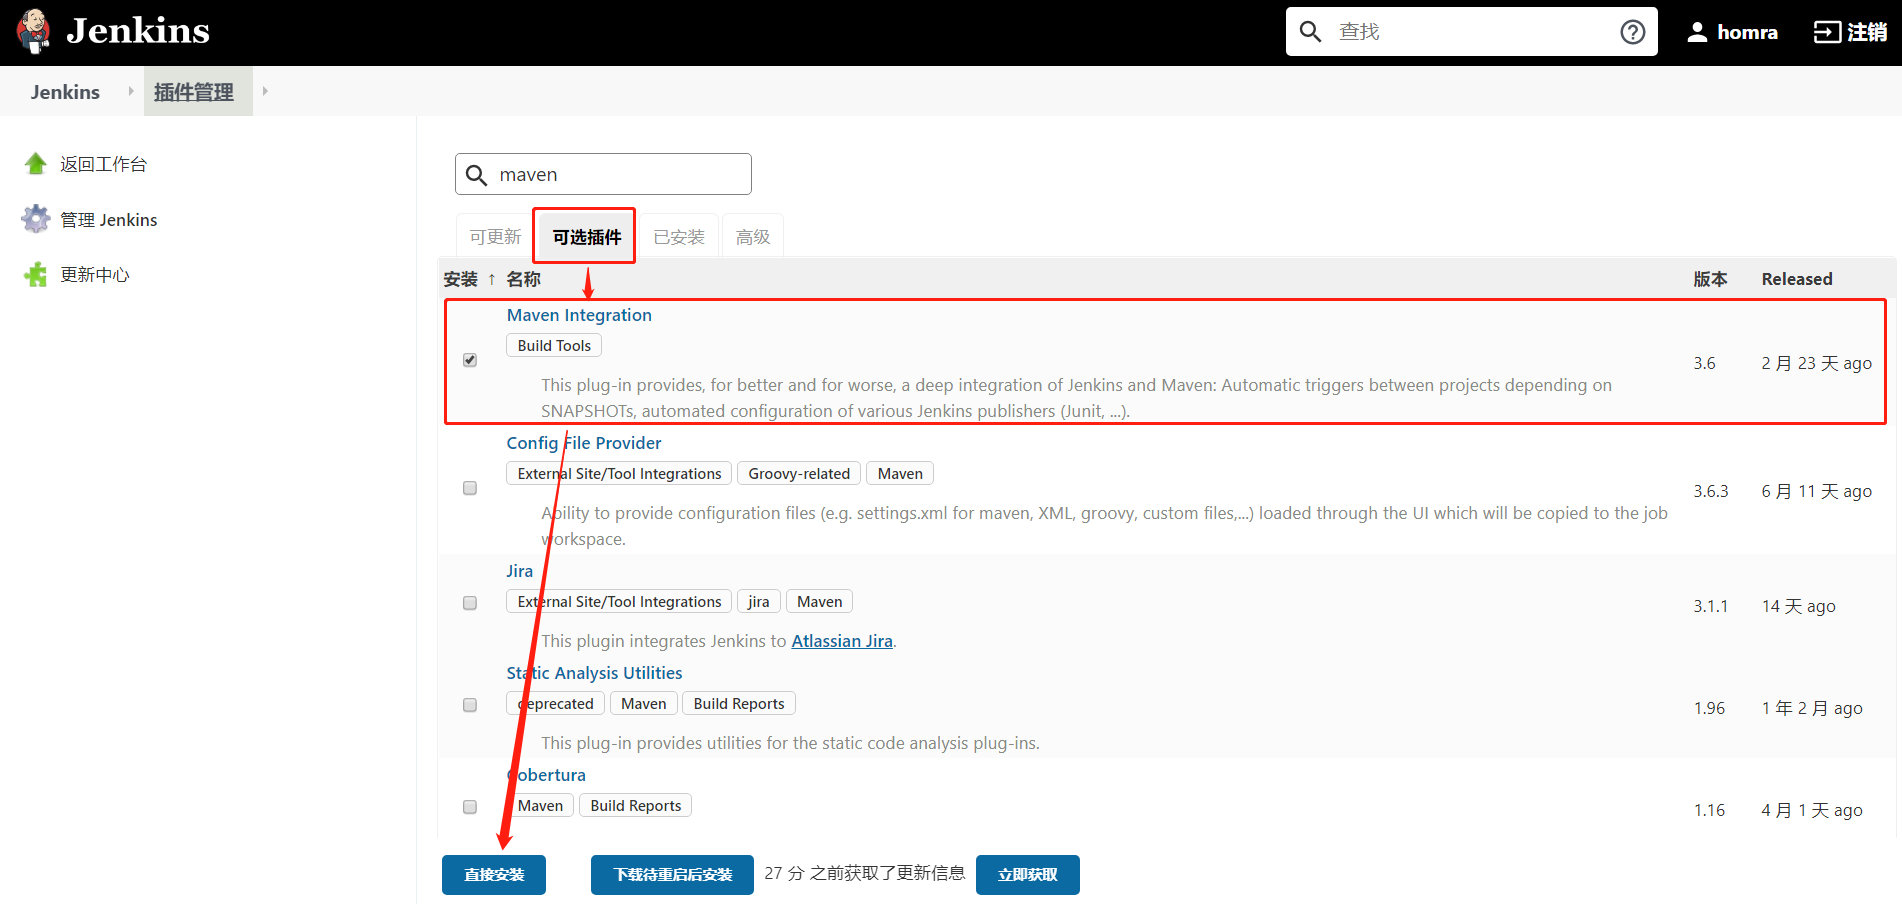Image resolution: width=1902 pixels, height=904 pixels.
Task: Switch to the 高级 tab
Action: [753, 237]
